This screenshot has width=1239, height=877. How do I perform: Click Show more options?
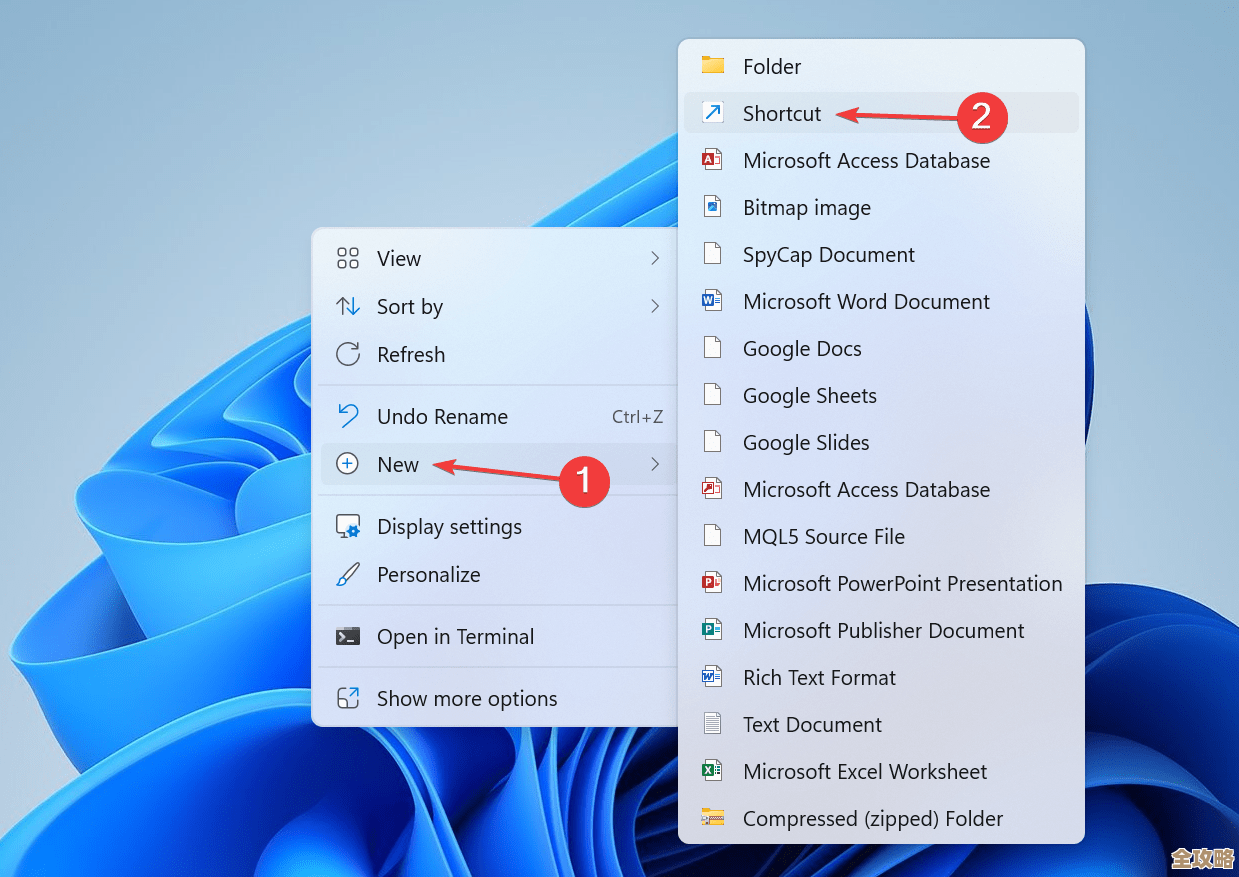click(466, 698)
